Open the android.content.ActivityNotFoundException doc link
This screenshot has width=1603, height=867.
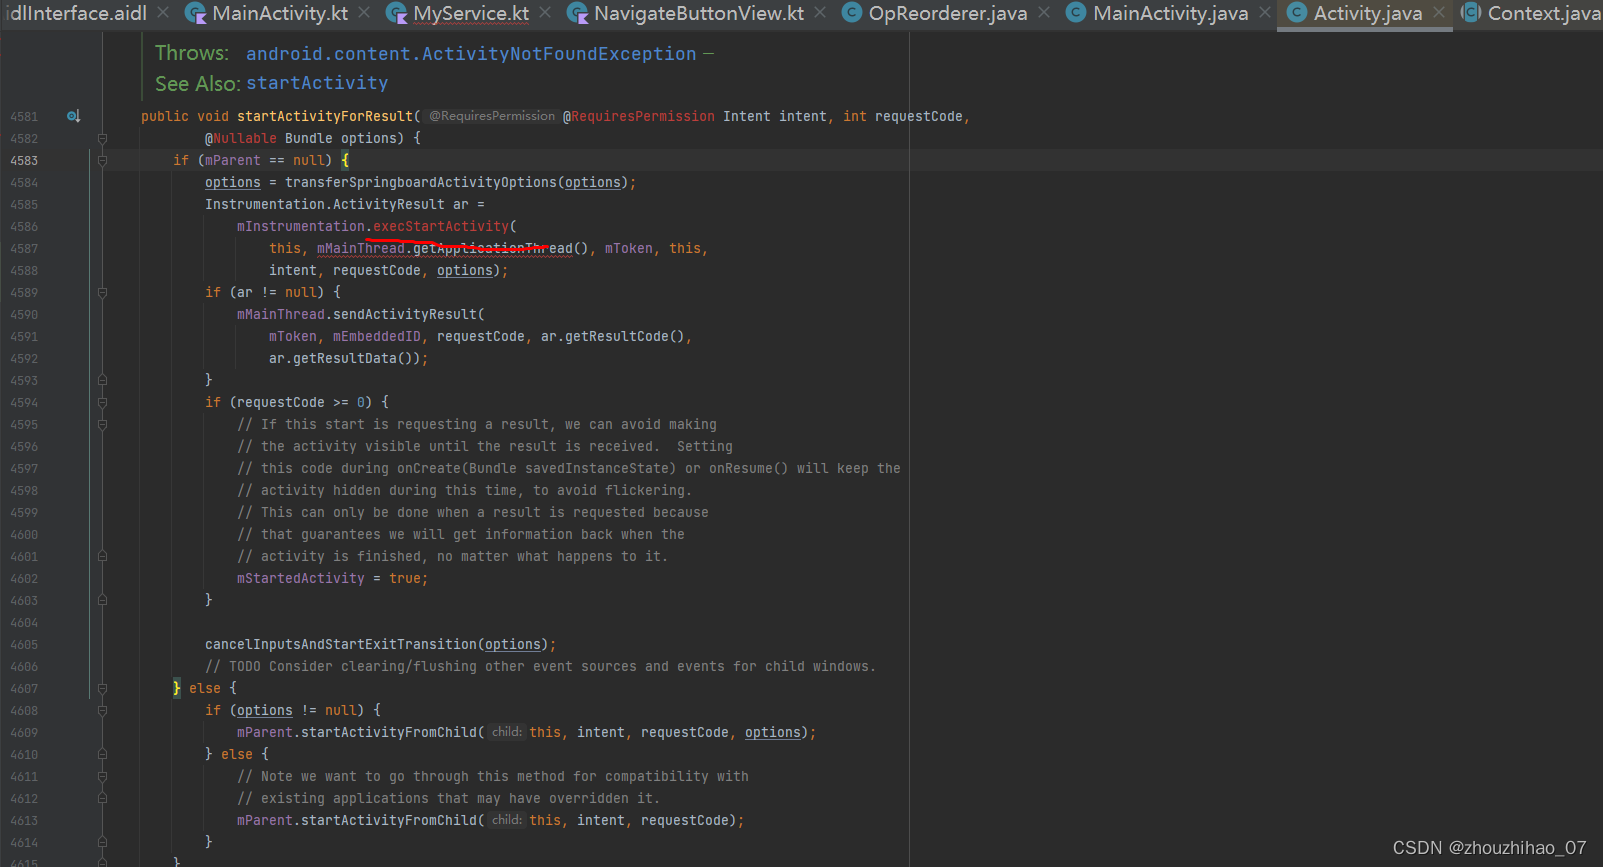coord(471,54)
